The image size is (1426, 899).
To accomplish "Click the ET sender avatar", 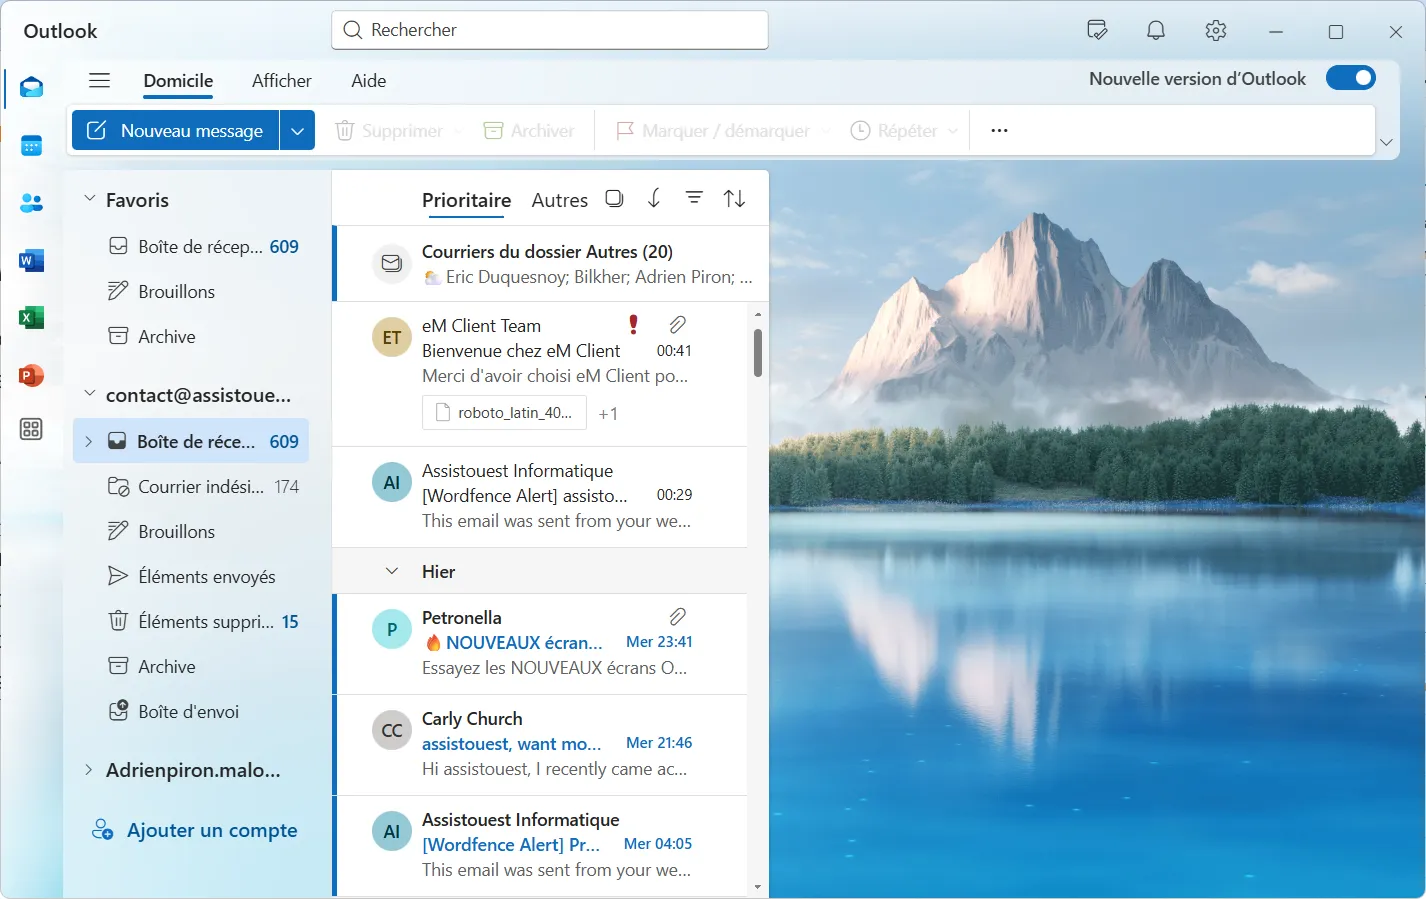I will tap(392, 338).
